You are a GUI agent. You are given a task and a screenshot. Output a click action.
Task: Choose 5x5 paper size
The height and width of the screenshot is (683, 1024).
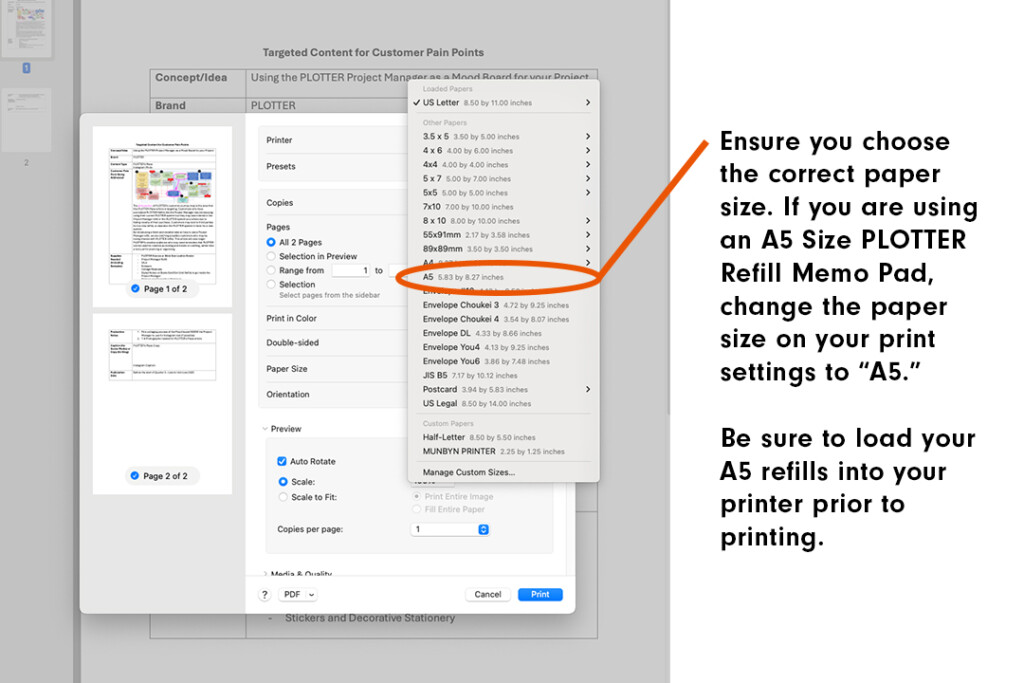point(503,193)
